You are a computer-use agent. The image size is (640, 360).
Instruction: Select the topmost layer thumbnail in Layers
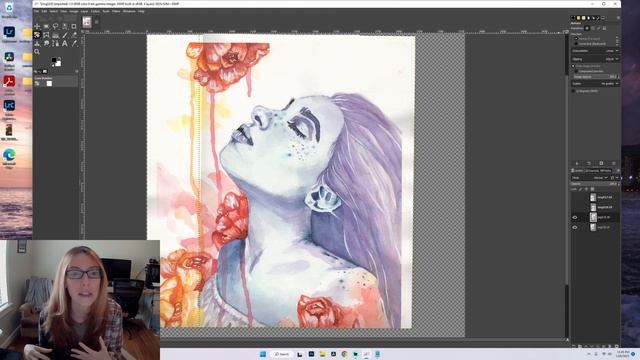tap(593, 197)
